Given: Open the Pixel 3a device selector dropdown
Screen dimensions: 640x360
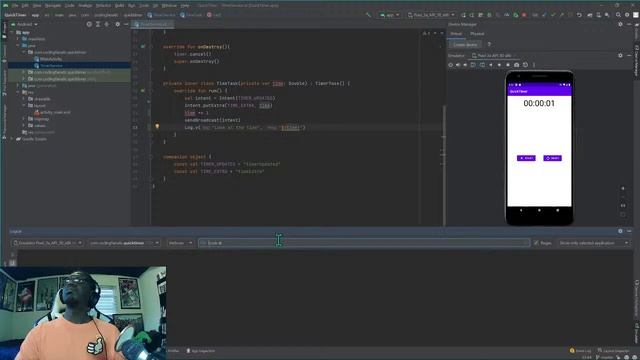Looking at the screenshot, I should [x=431, y=15].
